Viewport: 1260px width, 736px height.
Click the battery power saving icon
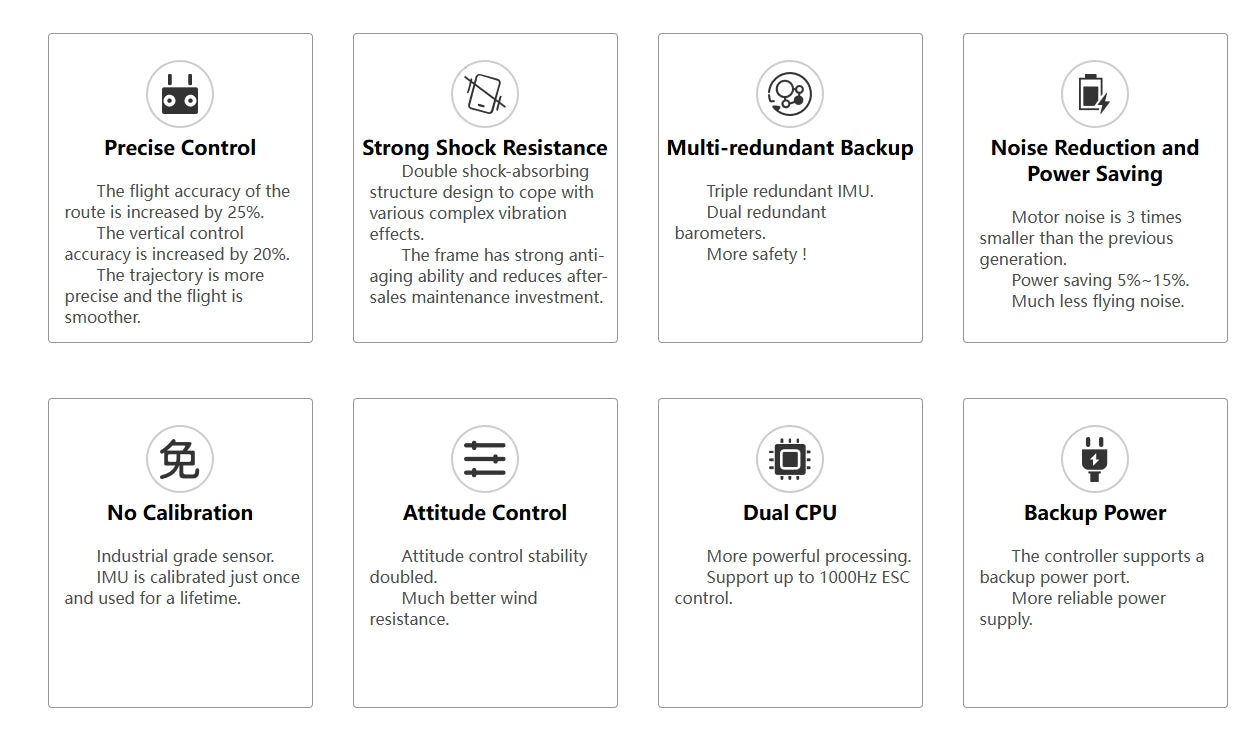pos(1095,95)
